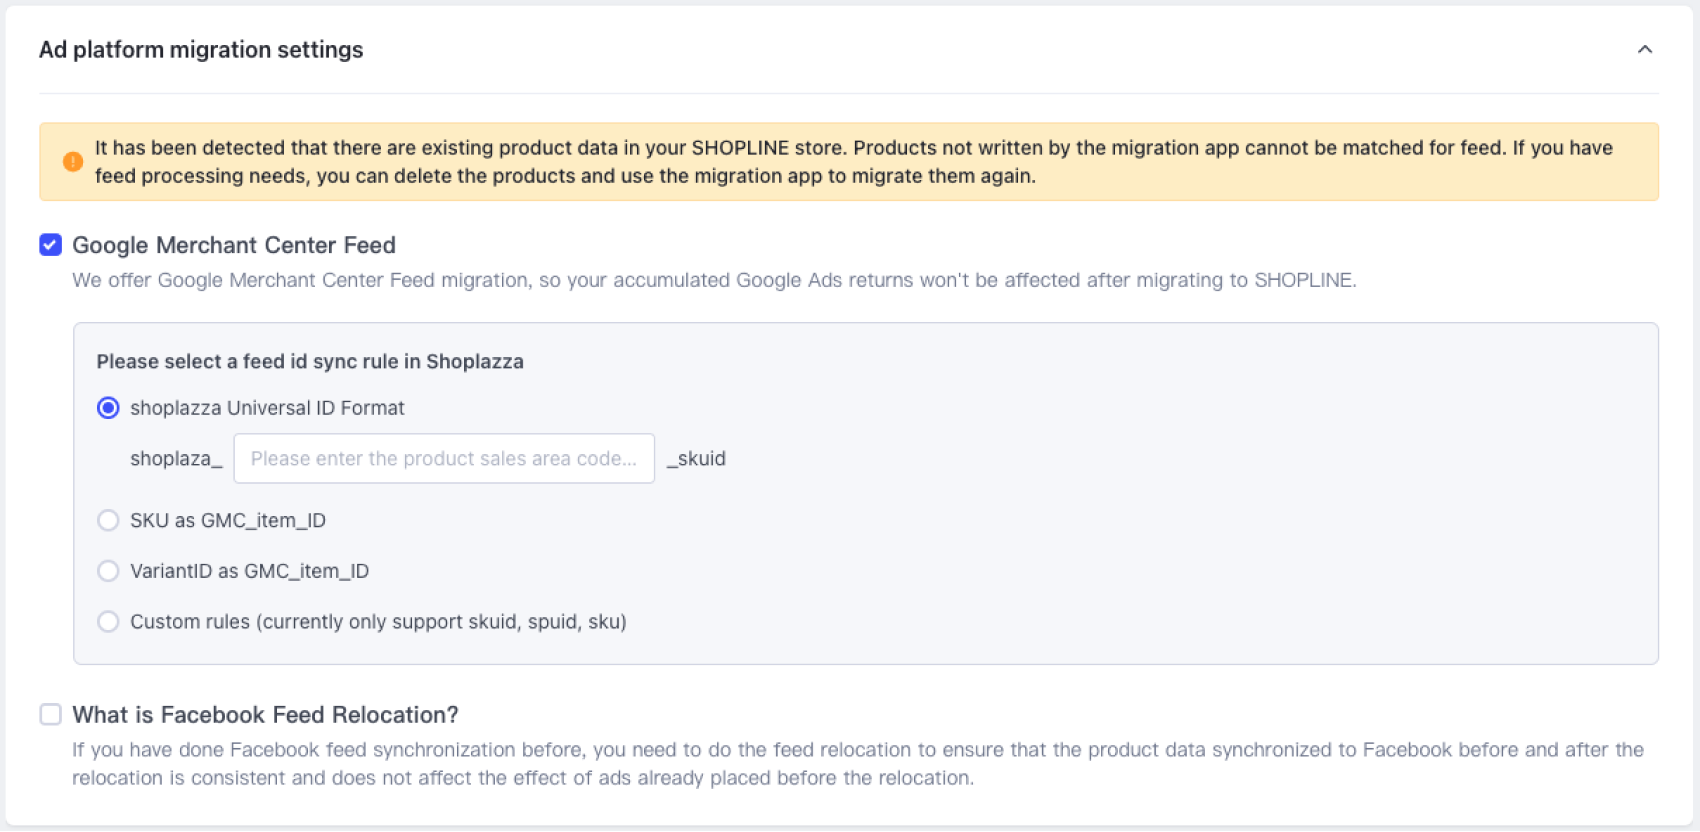
Task: Click the Facebook feed synchronization description paragraph
Action: [x=857, y=764]
